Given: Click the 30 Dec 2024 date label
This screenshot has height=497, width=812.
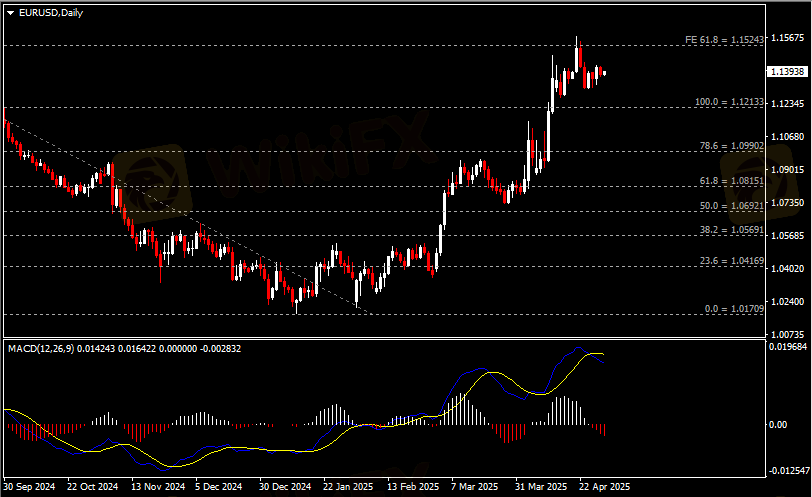Looking at the screenshot, I should click(x=285, y=487).
